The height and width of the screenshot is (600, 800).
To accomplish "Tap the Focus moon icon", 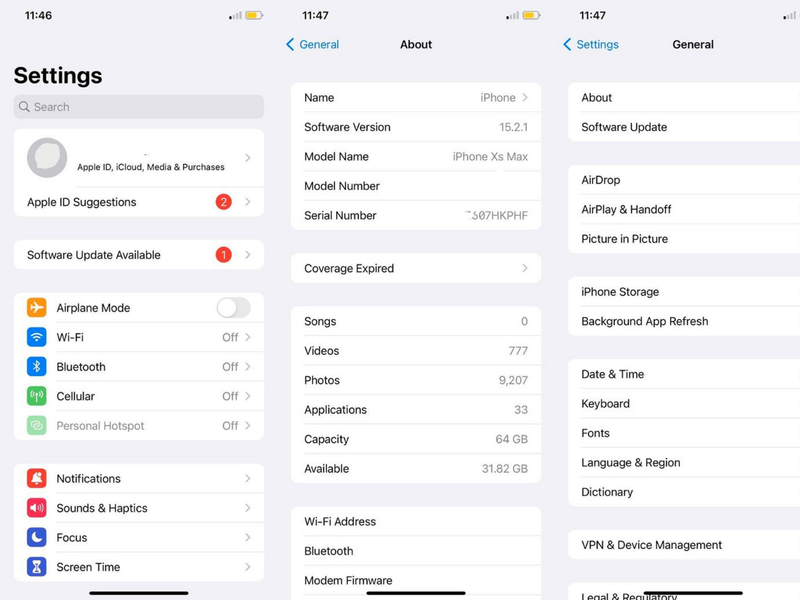I will [37, 537].
